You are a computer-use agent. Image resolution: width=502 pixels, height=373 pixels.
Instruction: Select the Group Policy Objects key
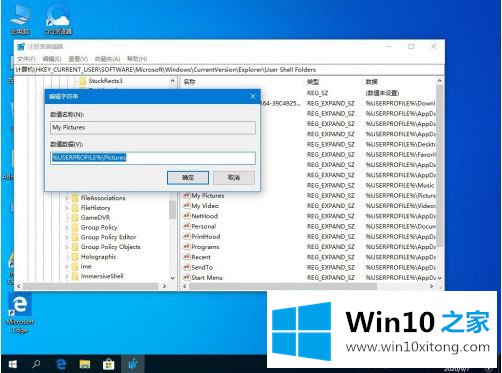[x=110, y=247]
